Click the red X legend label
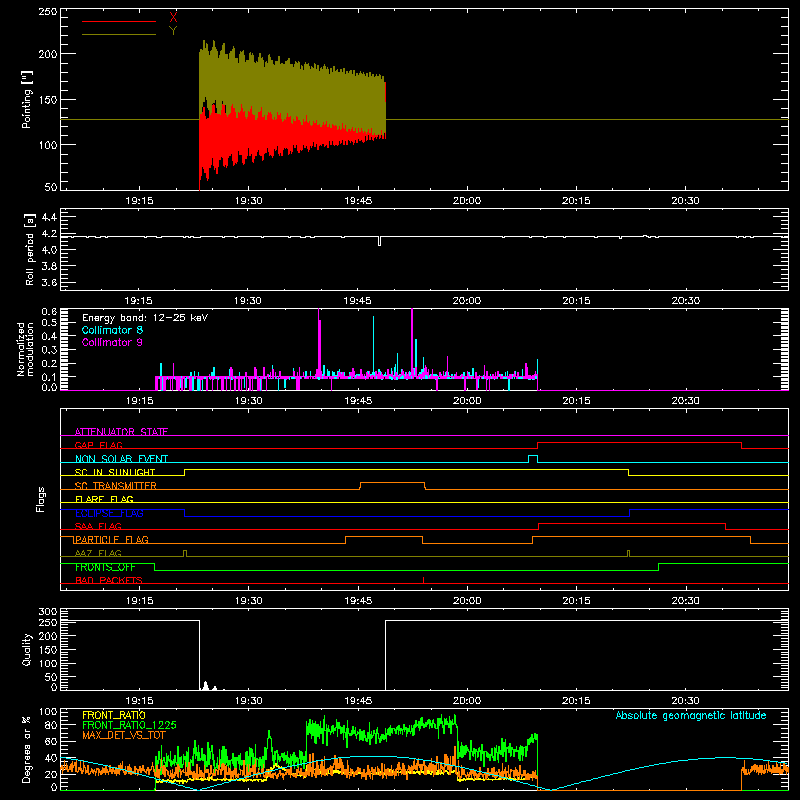The width and height of the screenshot is (800, 800). coord(173,18)
